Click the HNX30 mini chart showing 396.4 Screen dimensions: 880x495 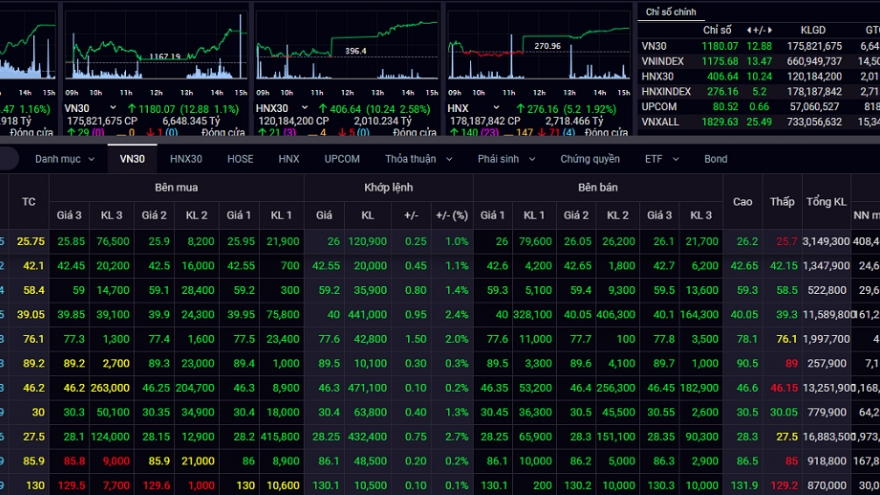coord(347,48)
